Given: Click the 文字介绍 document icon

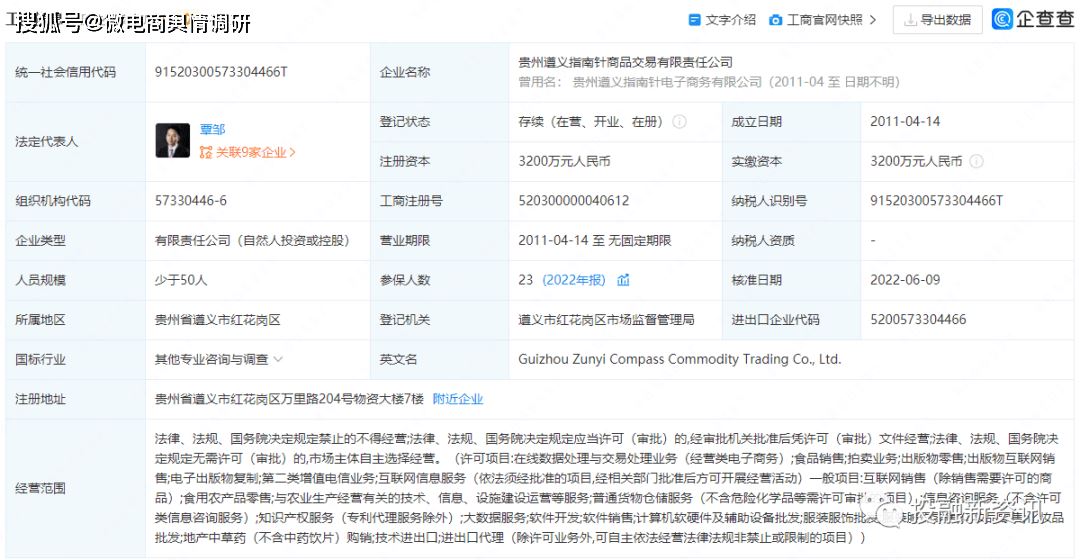Looking at the screenshot, I should pyautogui.click(x=695, y=20).
